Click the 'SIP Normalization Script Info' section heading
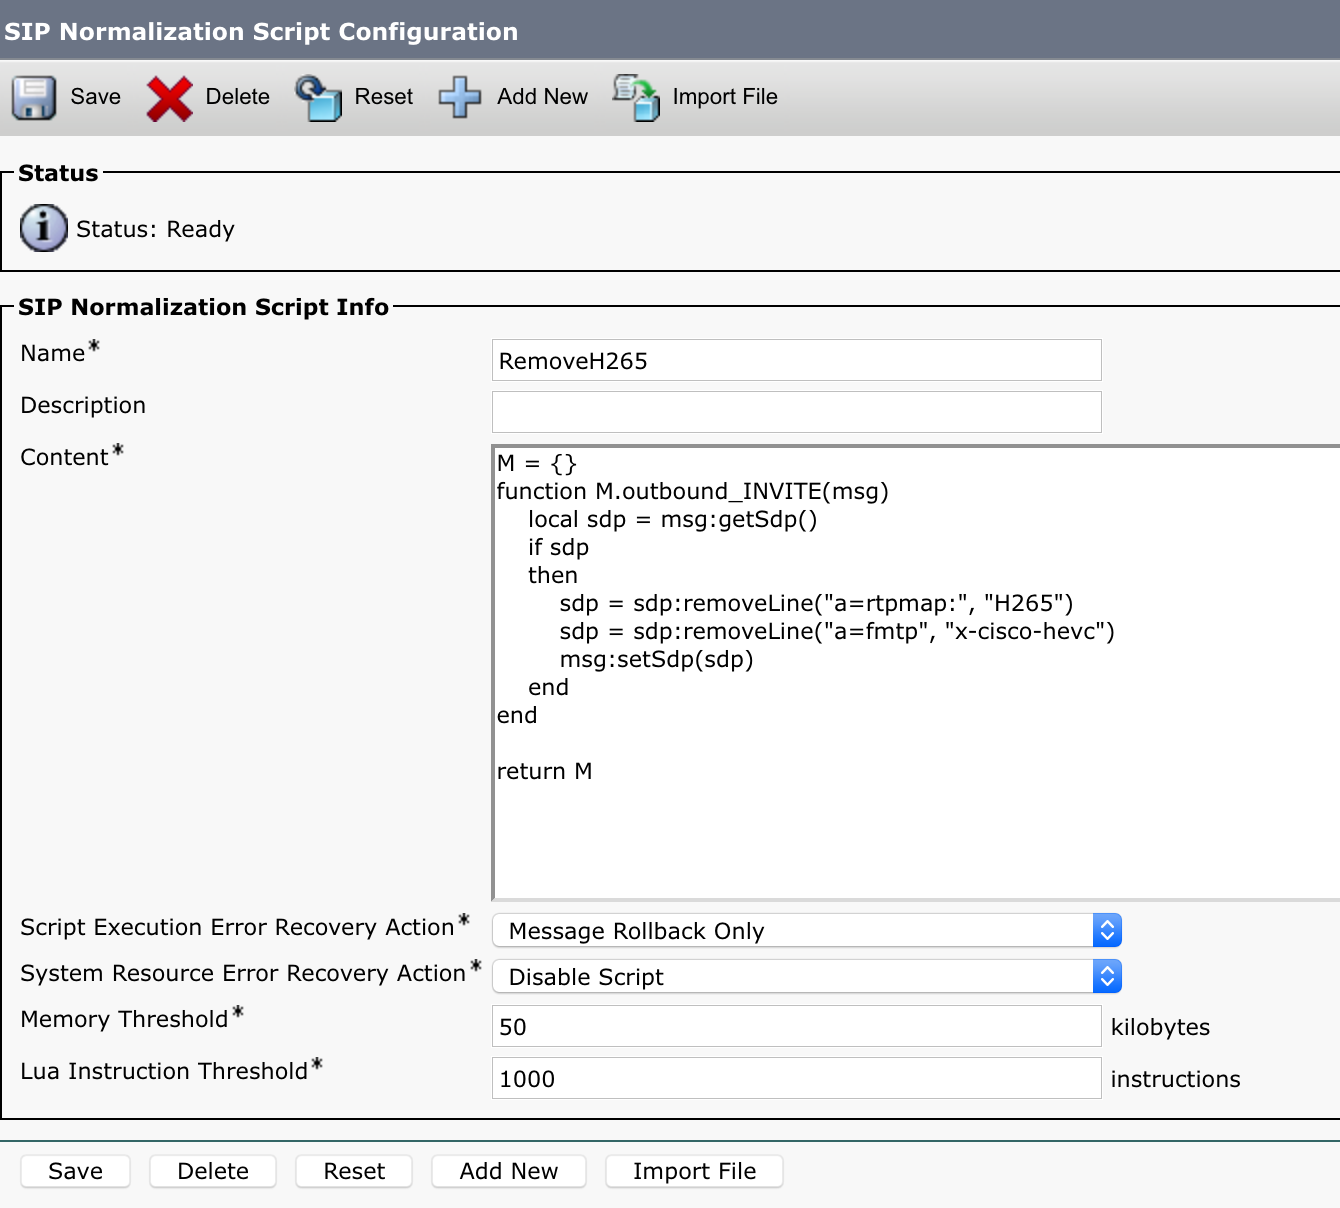This screenshot has height=1208, width=1340. [x=203, y=307]
